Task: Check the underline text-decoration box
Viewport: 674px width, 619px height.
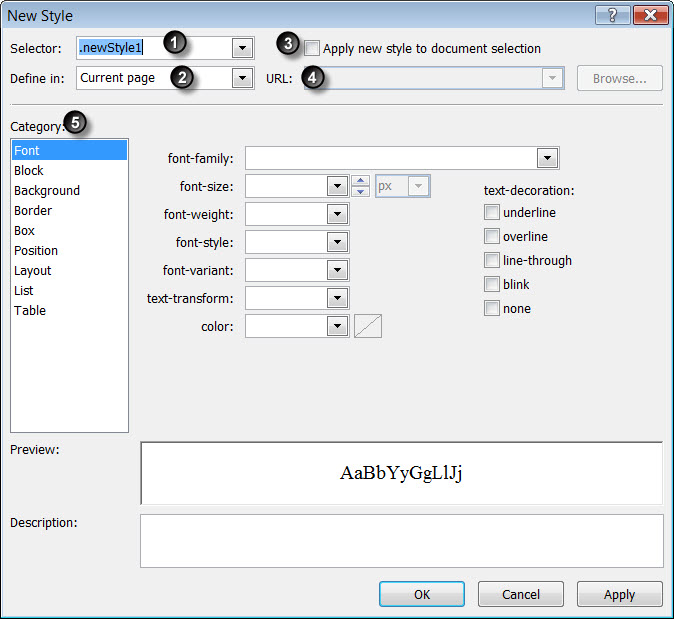Action: (492, 212)
